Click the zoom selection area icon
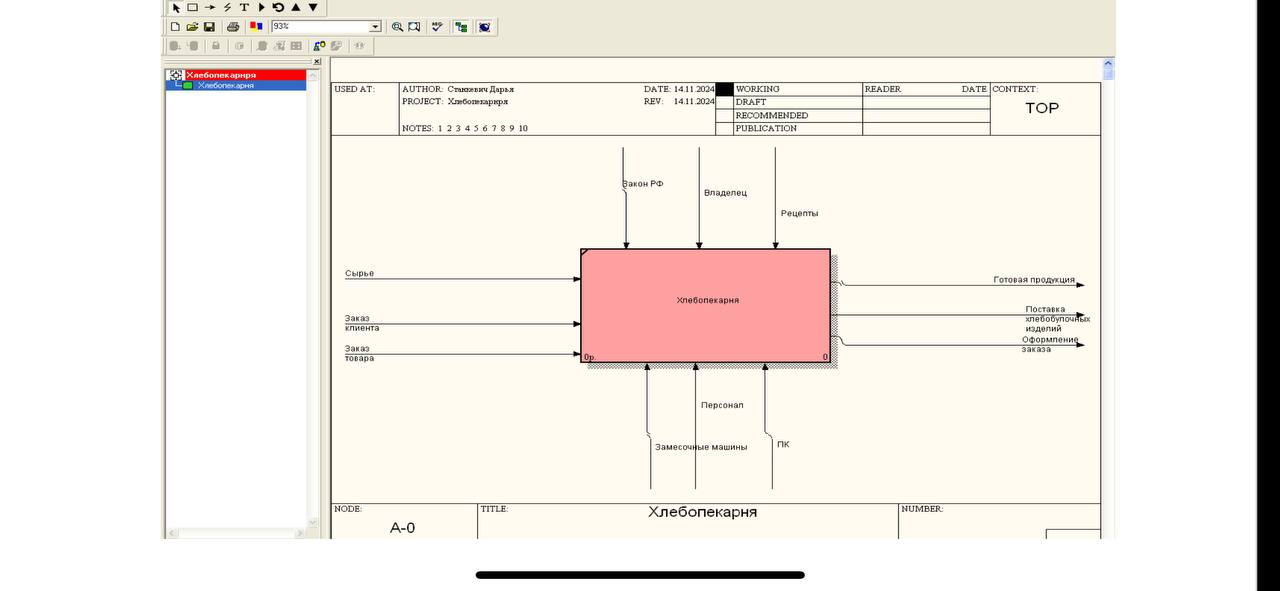This screenshot has height=591, width=1280. point(414,27)
